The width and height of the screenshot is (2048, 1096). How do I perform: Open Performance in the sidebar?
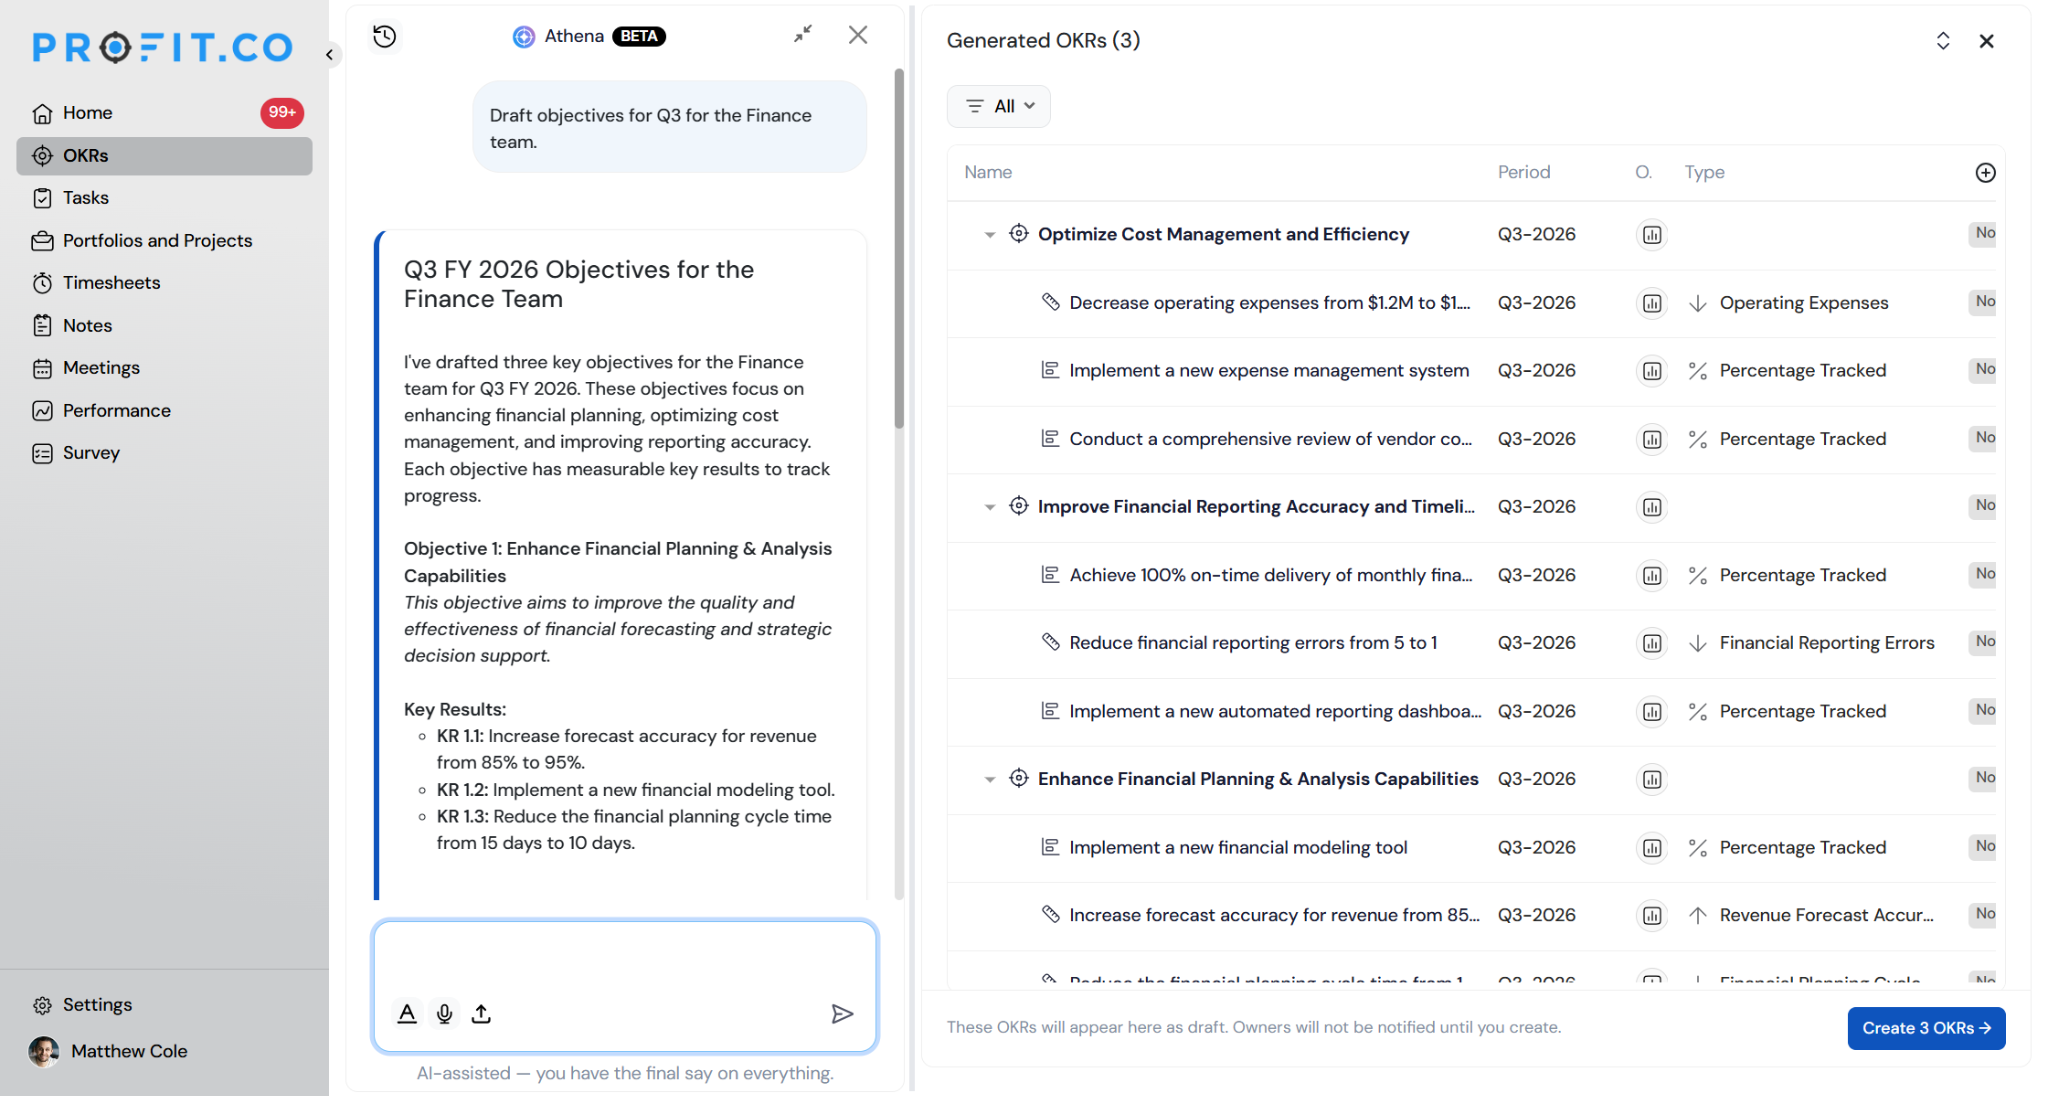tap(164, 411)
